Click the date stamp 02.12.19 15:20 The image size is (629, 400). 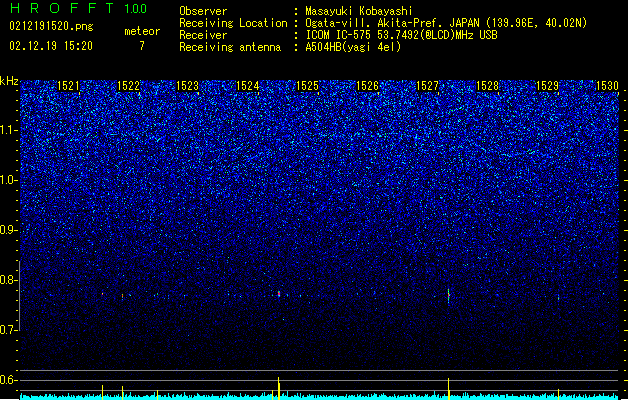[x=51, y=46]
